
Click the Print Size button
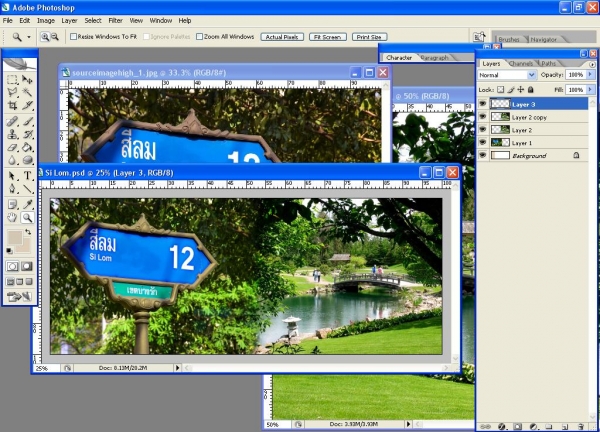coord(369,37)
